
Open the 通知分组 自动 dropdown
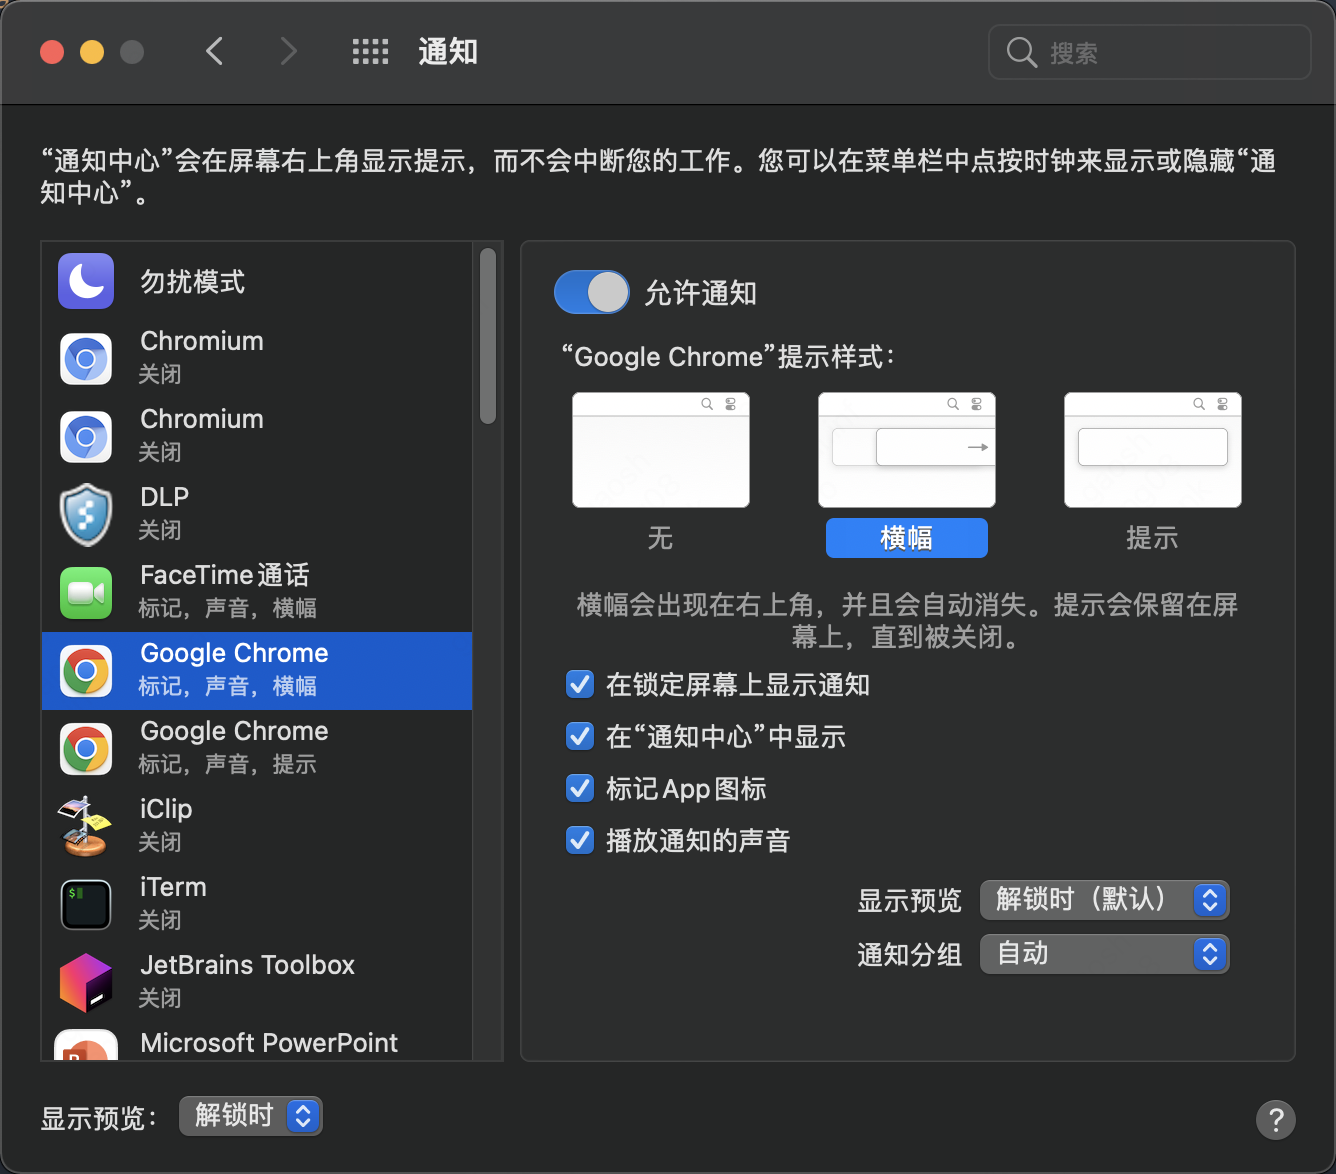(1105, 954)
